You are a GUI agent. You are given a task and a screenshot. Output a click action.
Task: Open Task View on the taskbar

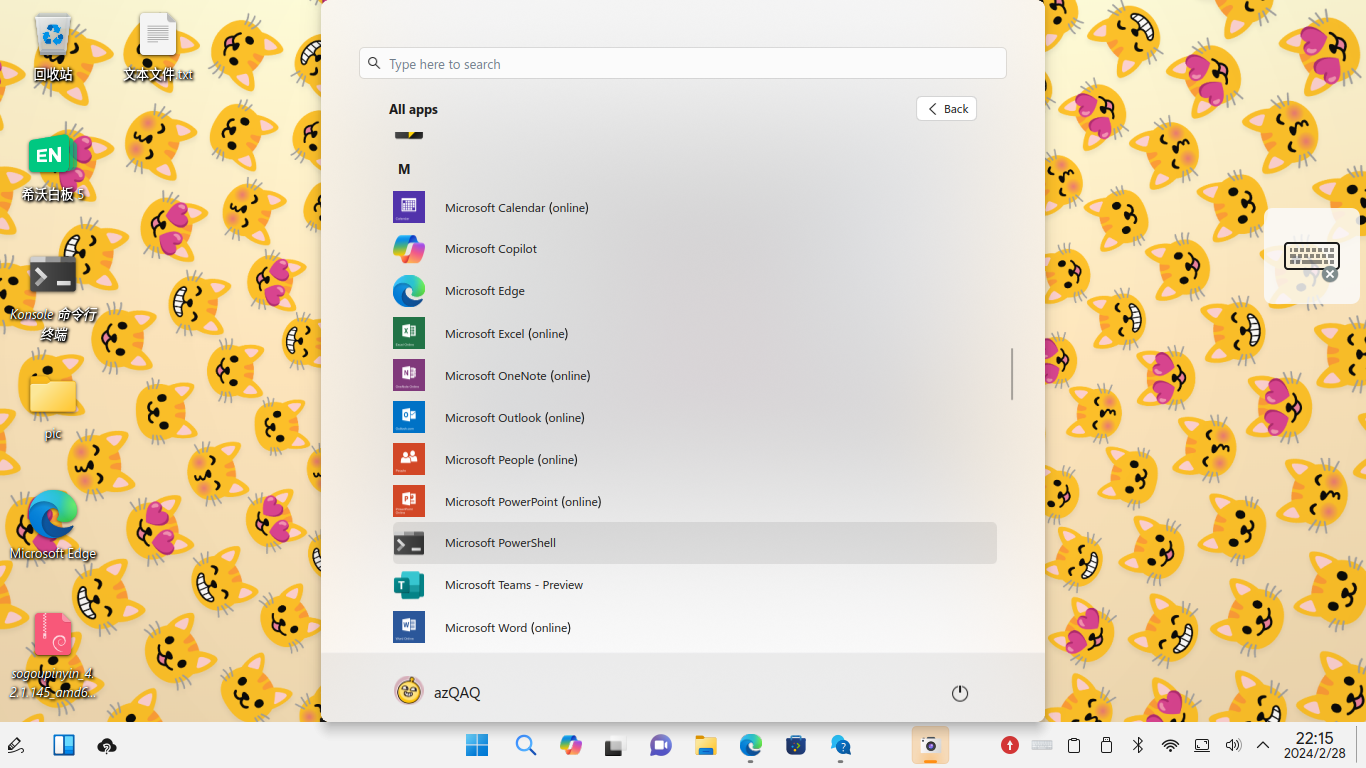pyautogui.click(x=615, y=745)
